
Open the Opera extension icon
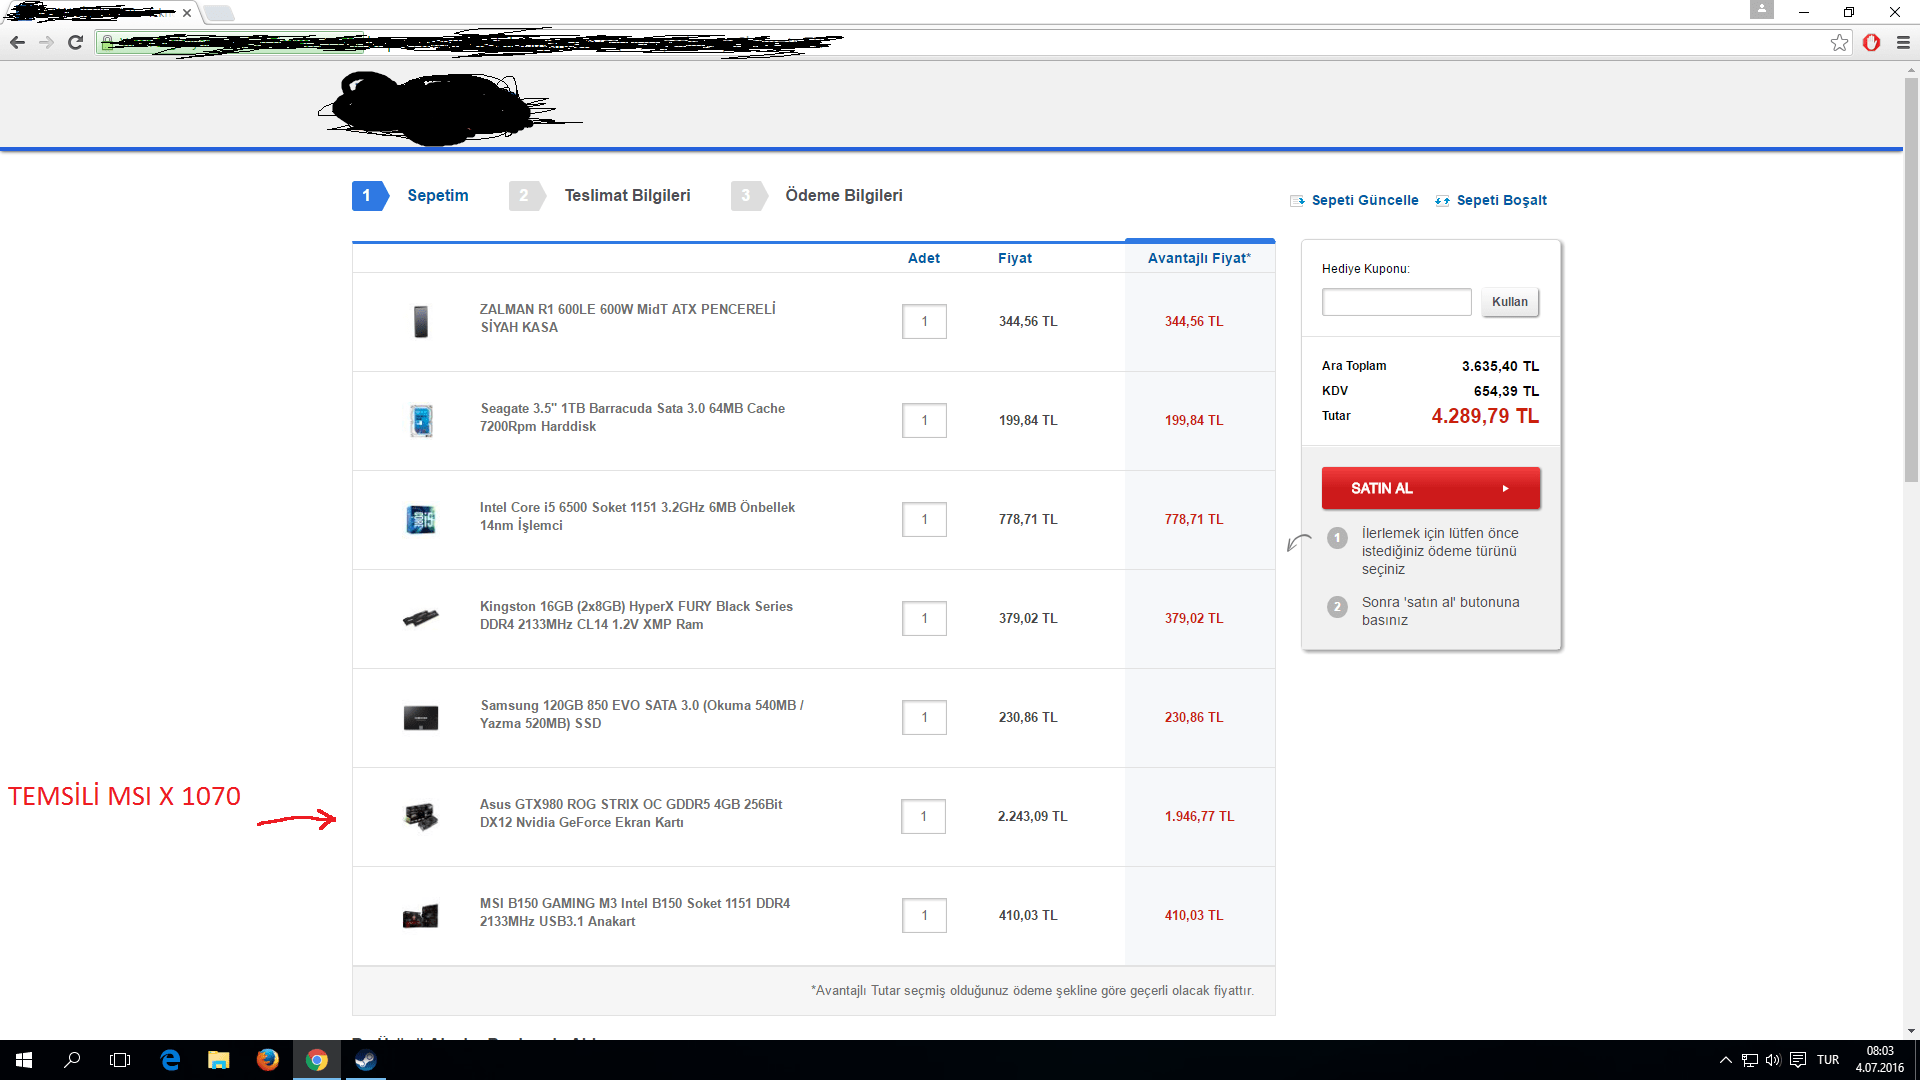pyautogui.click(x=1871, y=42)
